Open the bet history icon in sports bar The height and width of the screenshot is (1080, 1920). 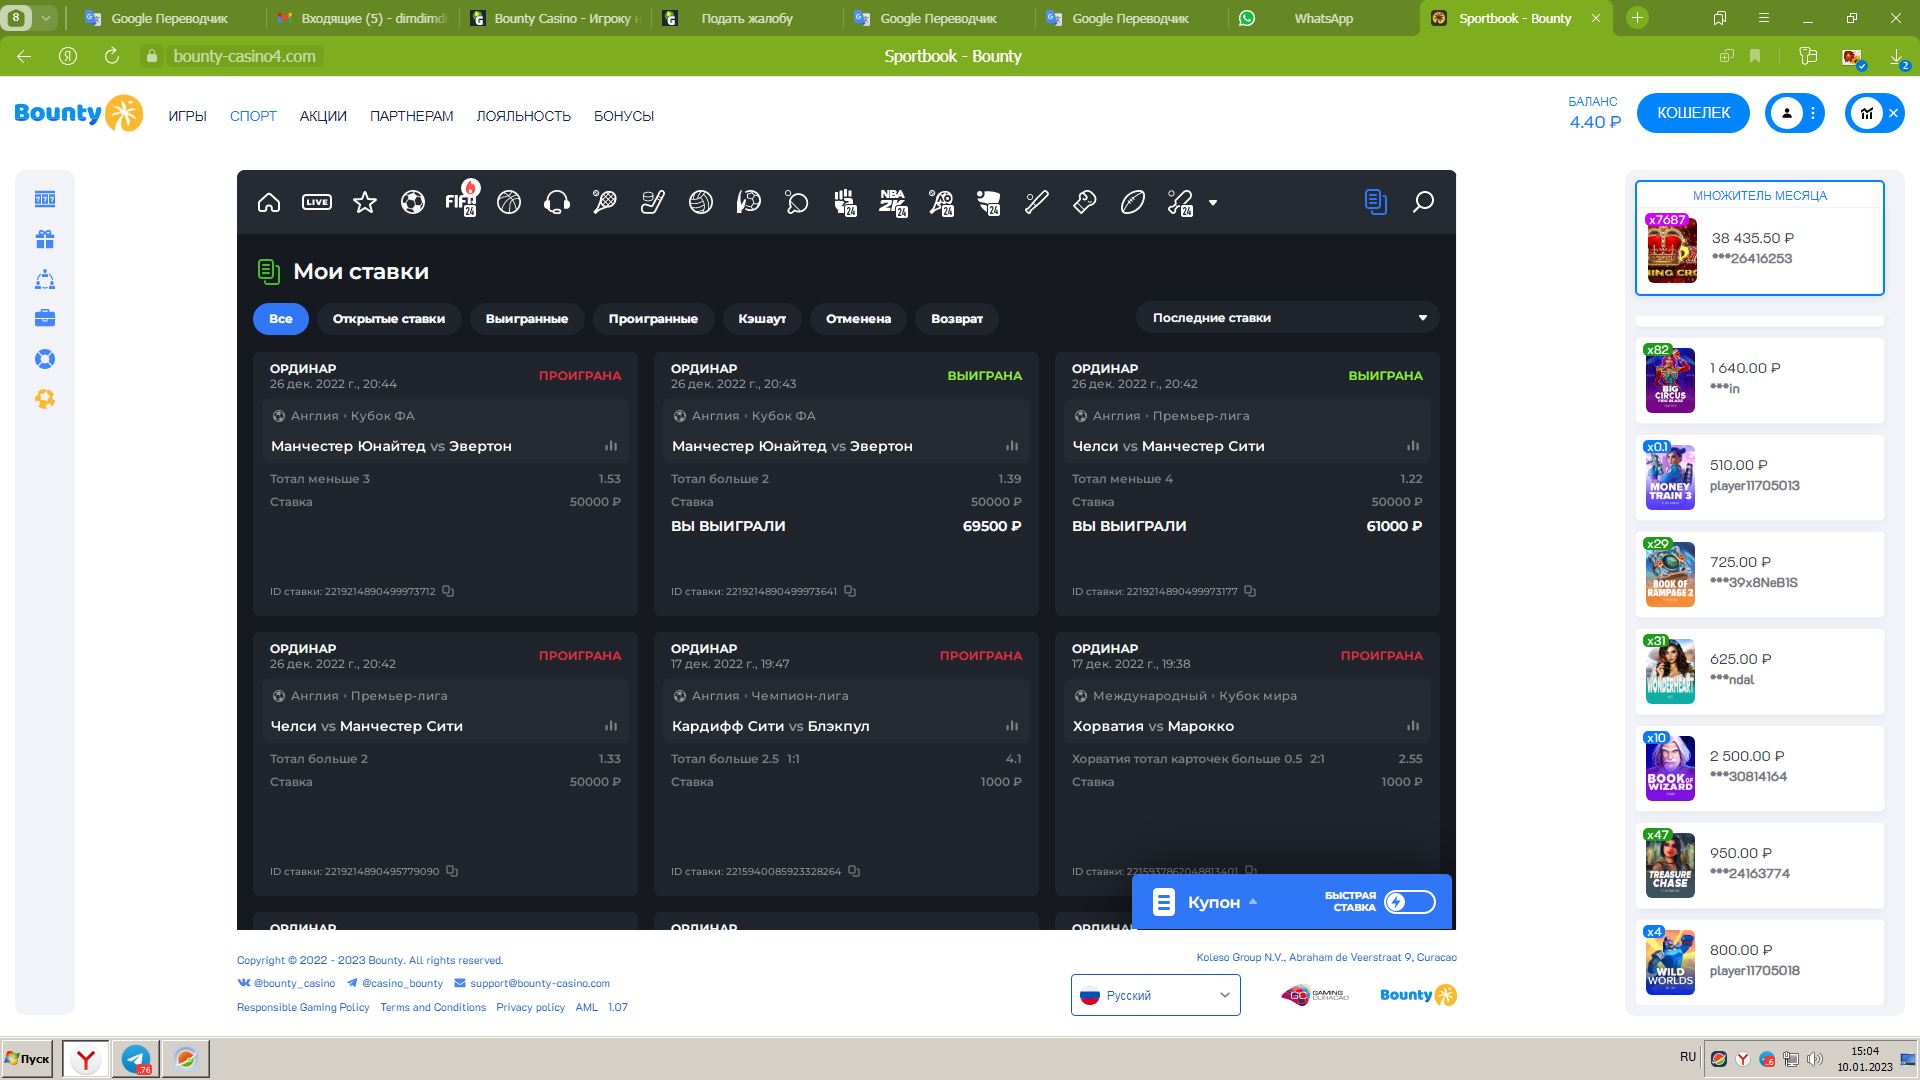pyautogui.click(x=1376, y=202)
